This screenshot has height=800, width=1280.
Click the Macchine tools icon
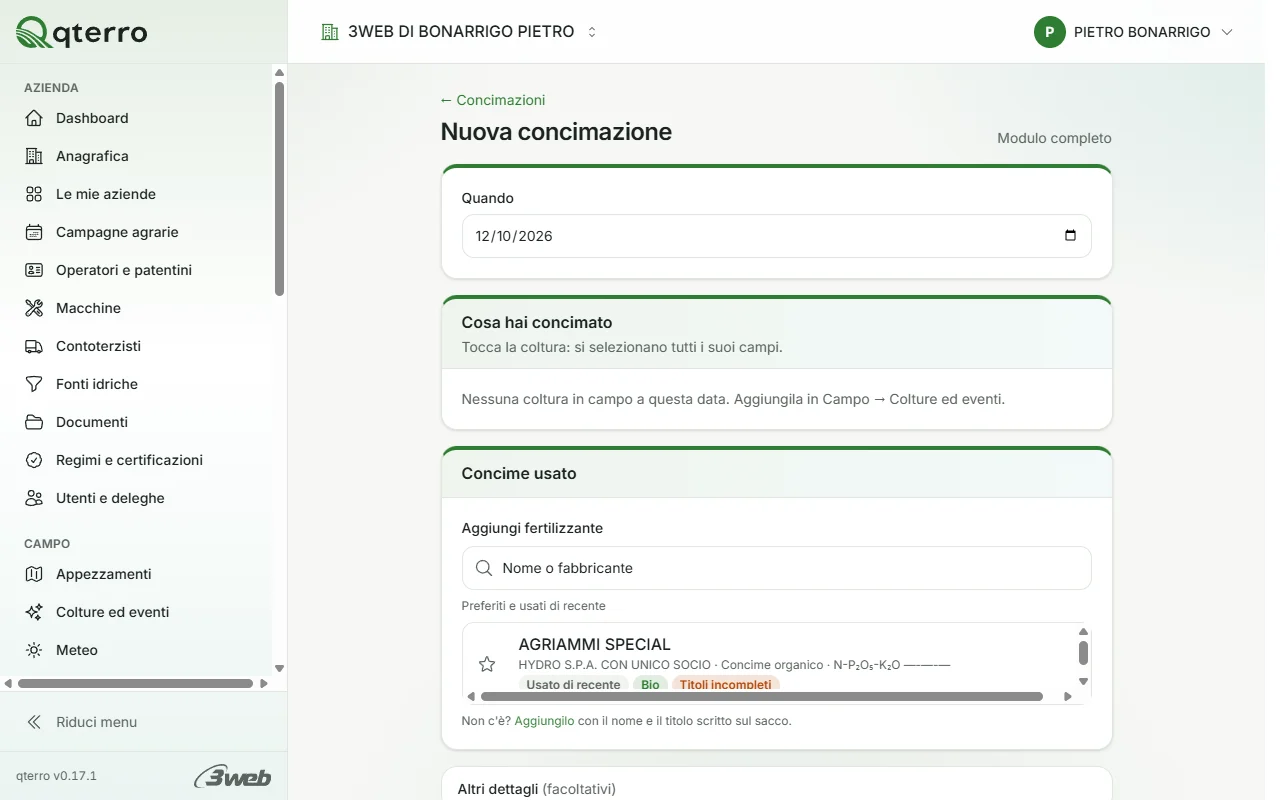click(x=34, y=308)
